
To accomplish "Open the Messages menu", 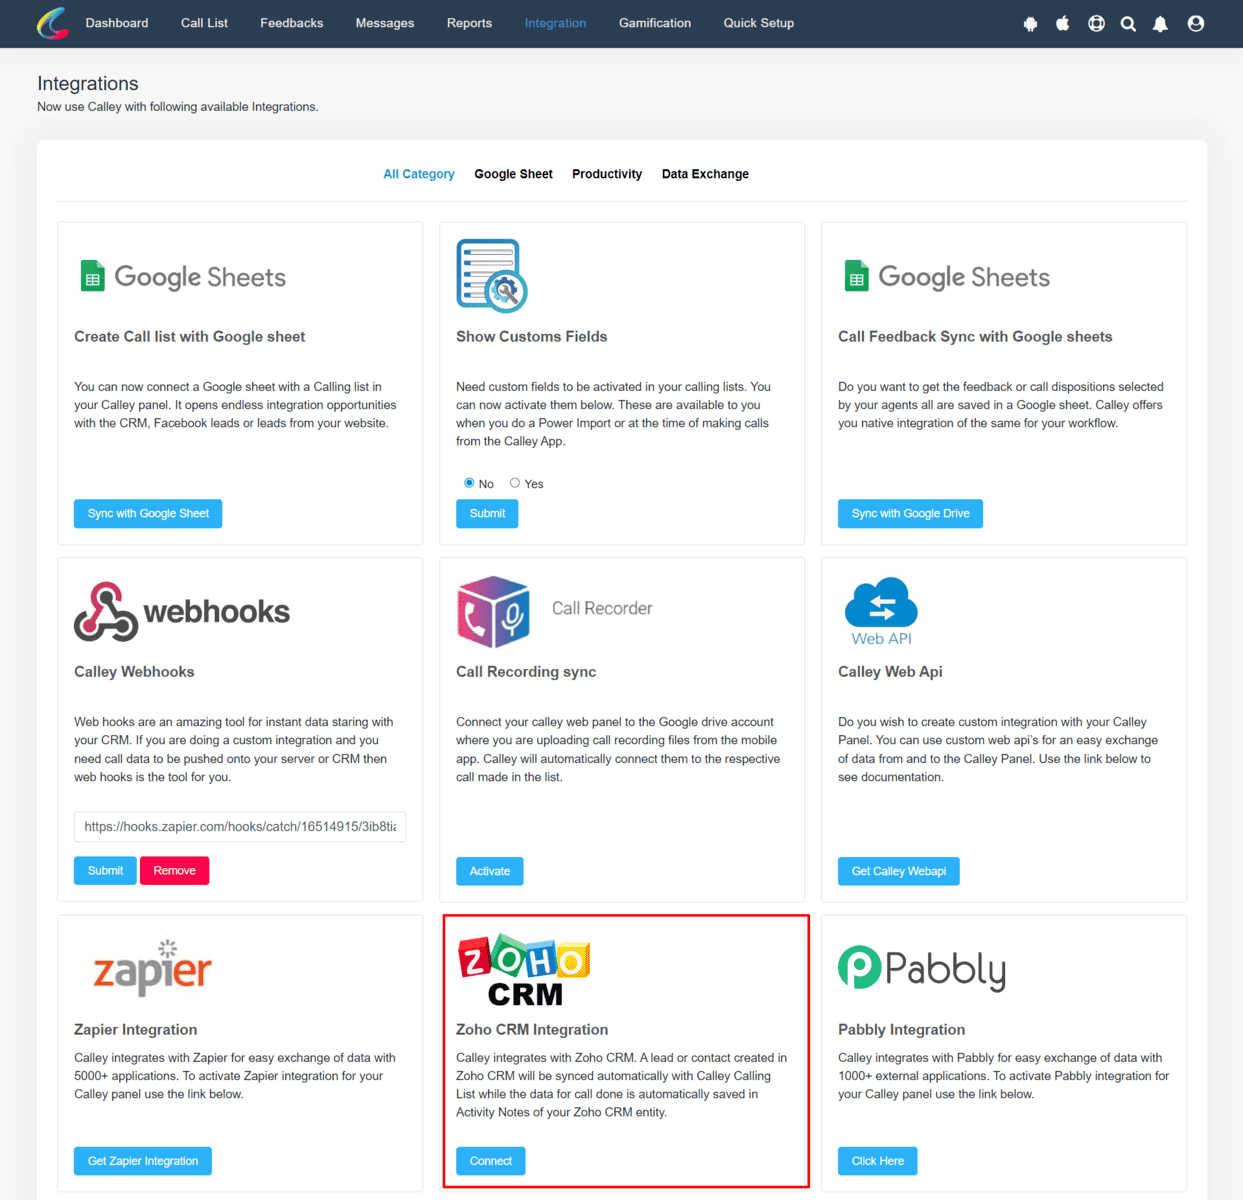I will click(x=385, y=23).
